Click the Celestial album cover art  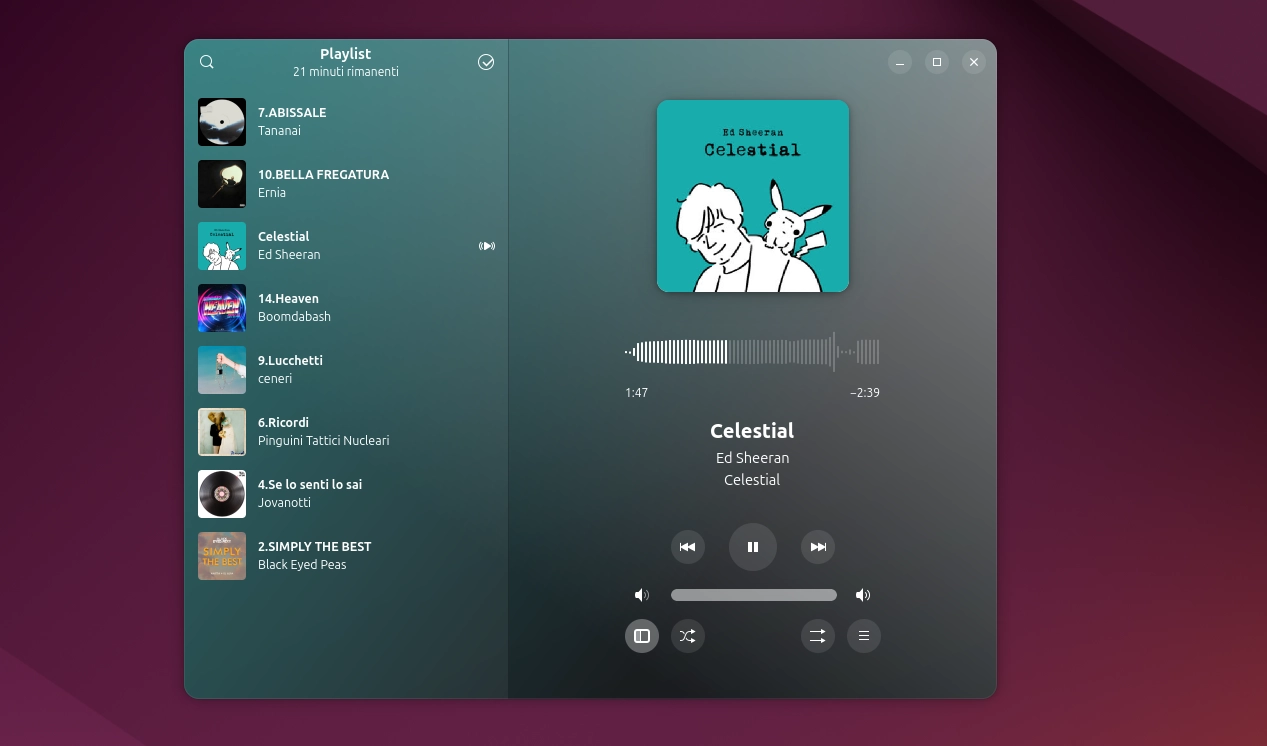(x=753, y=196)
